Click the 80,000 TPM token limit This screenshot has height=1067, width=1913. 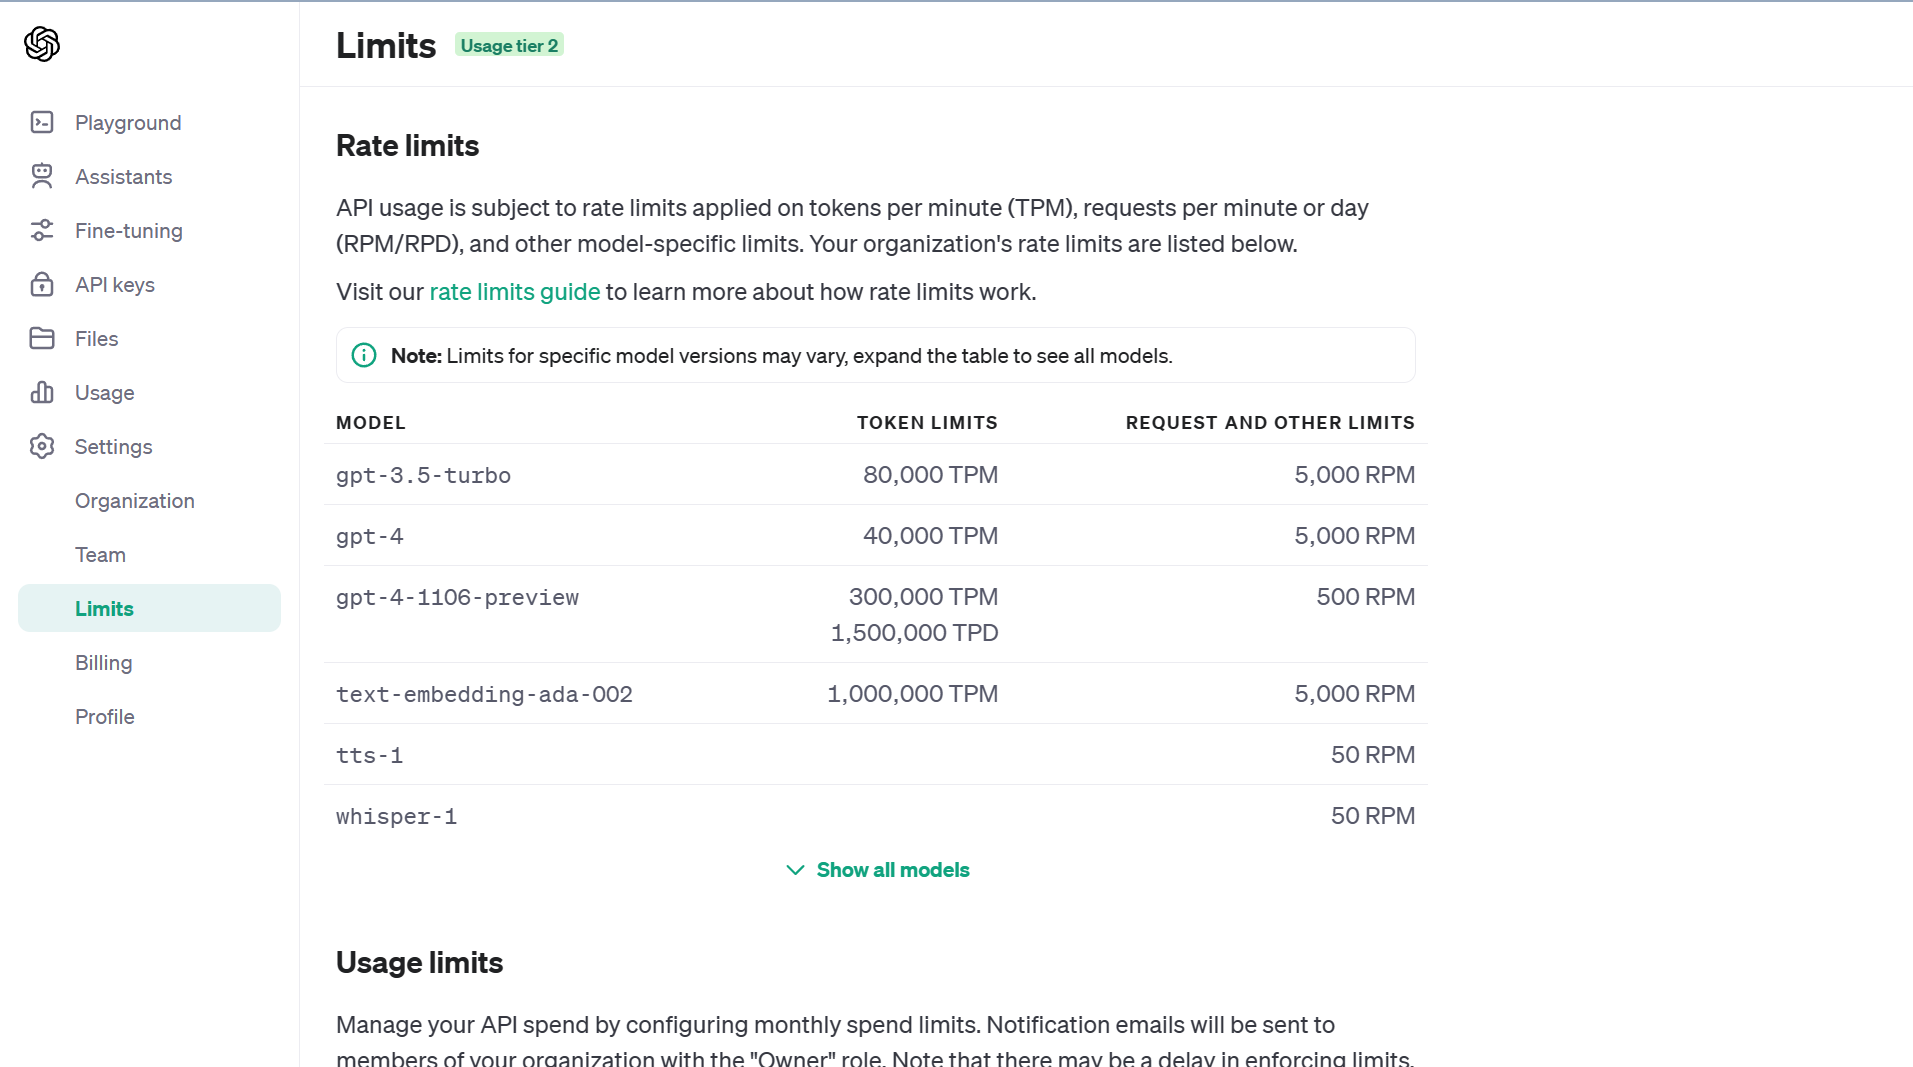click(930, 475)
